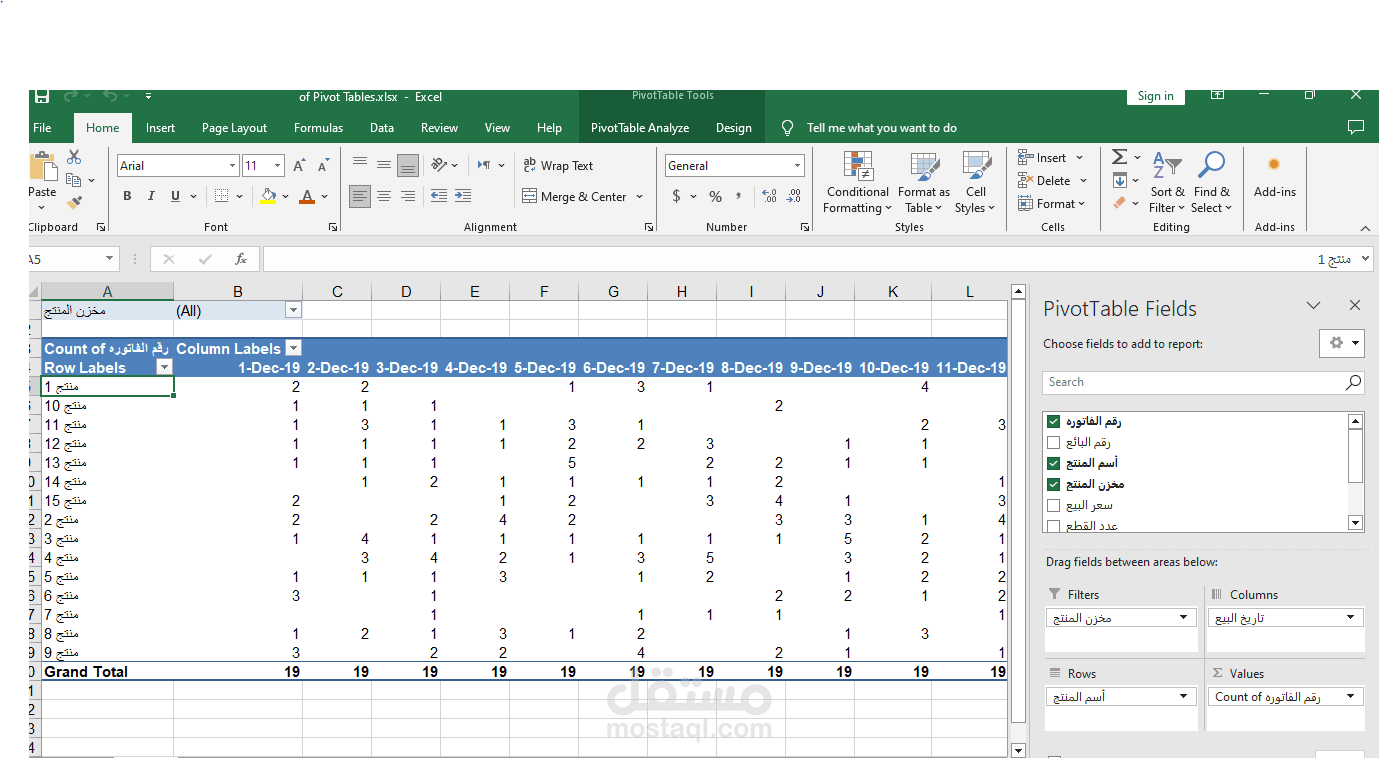Click the Merge & Center button
Screen dimensions: 1379x758
pyautogui.click(x=582, y=197)
